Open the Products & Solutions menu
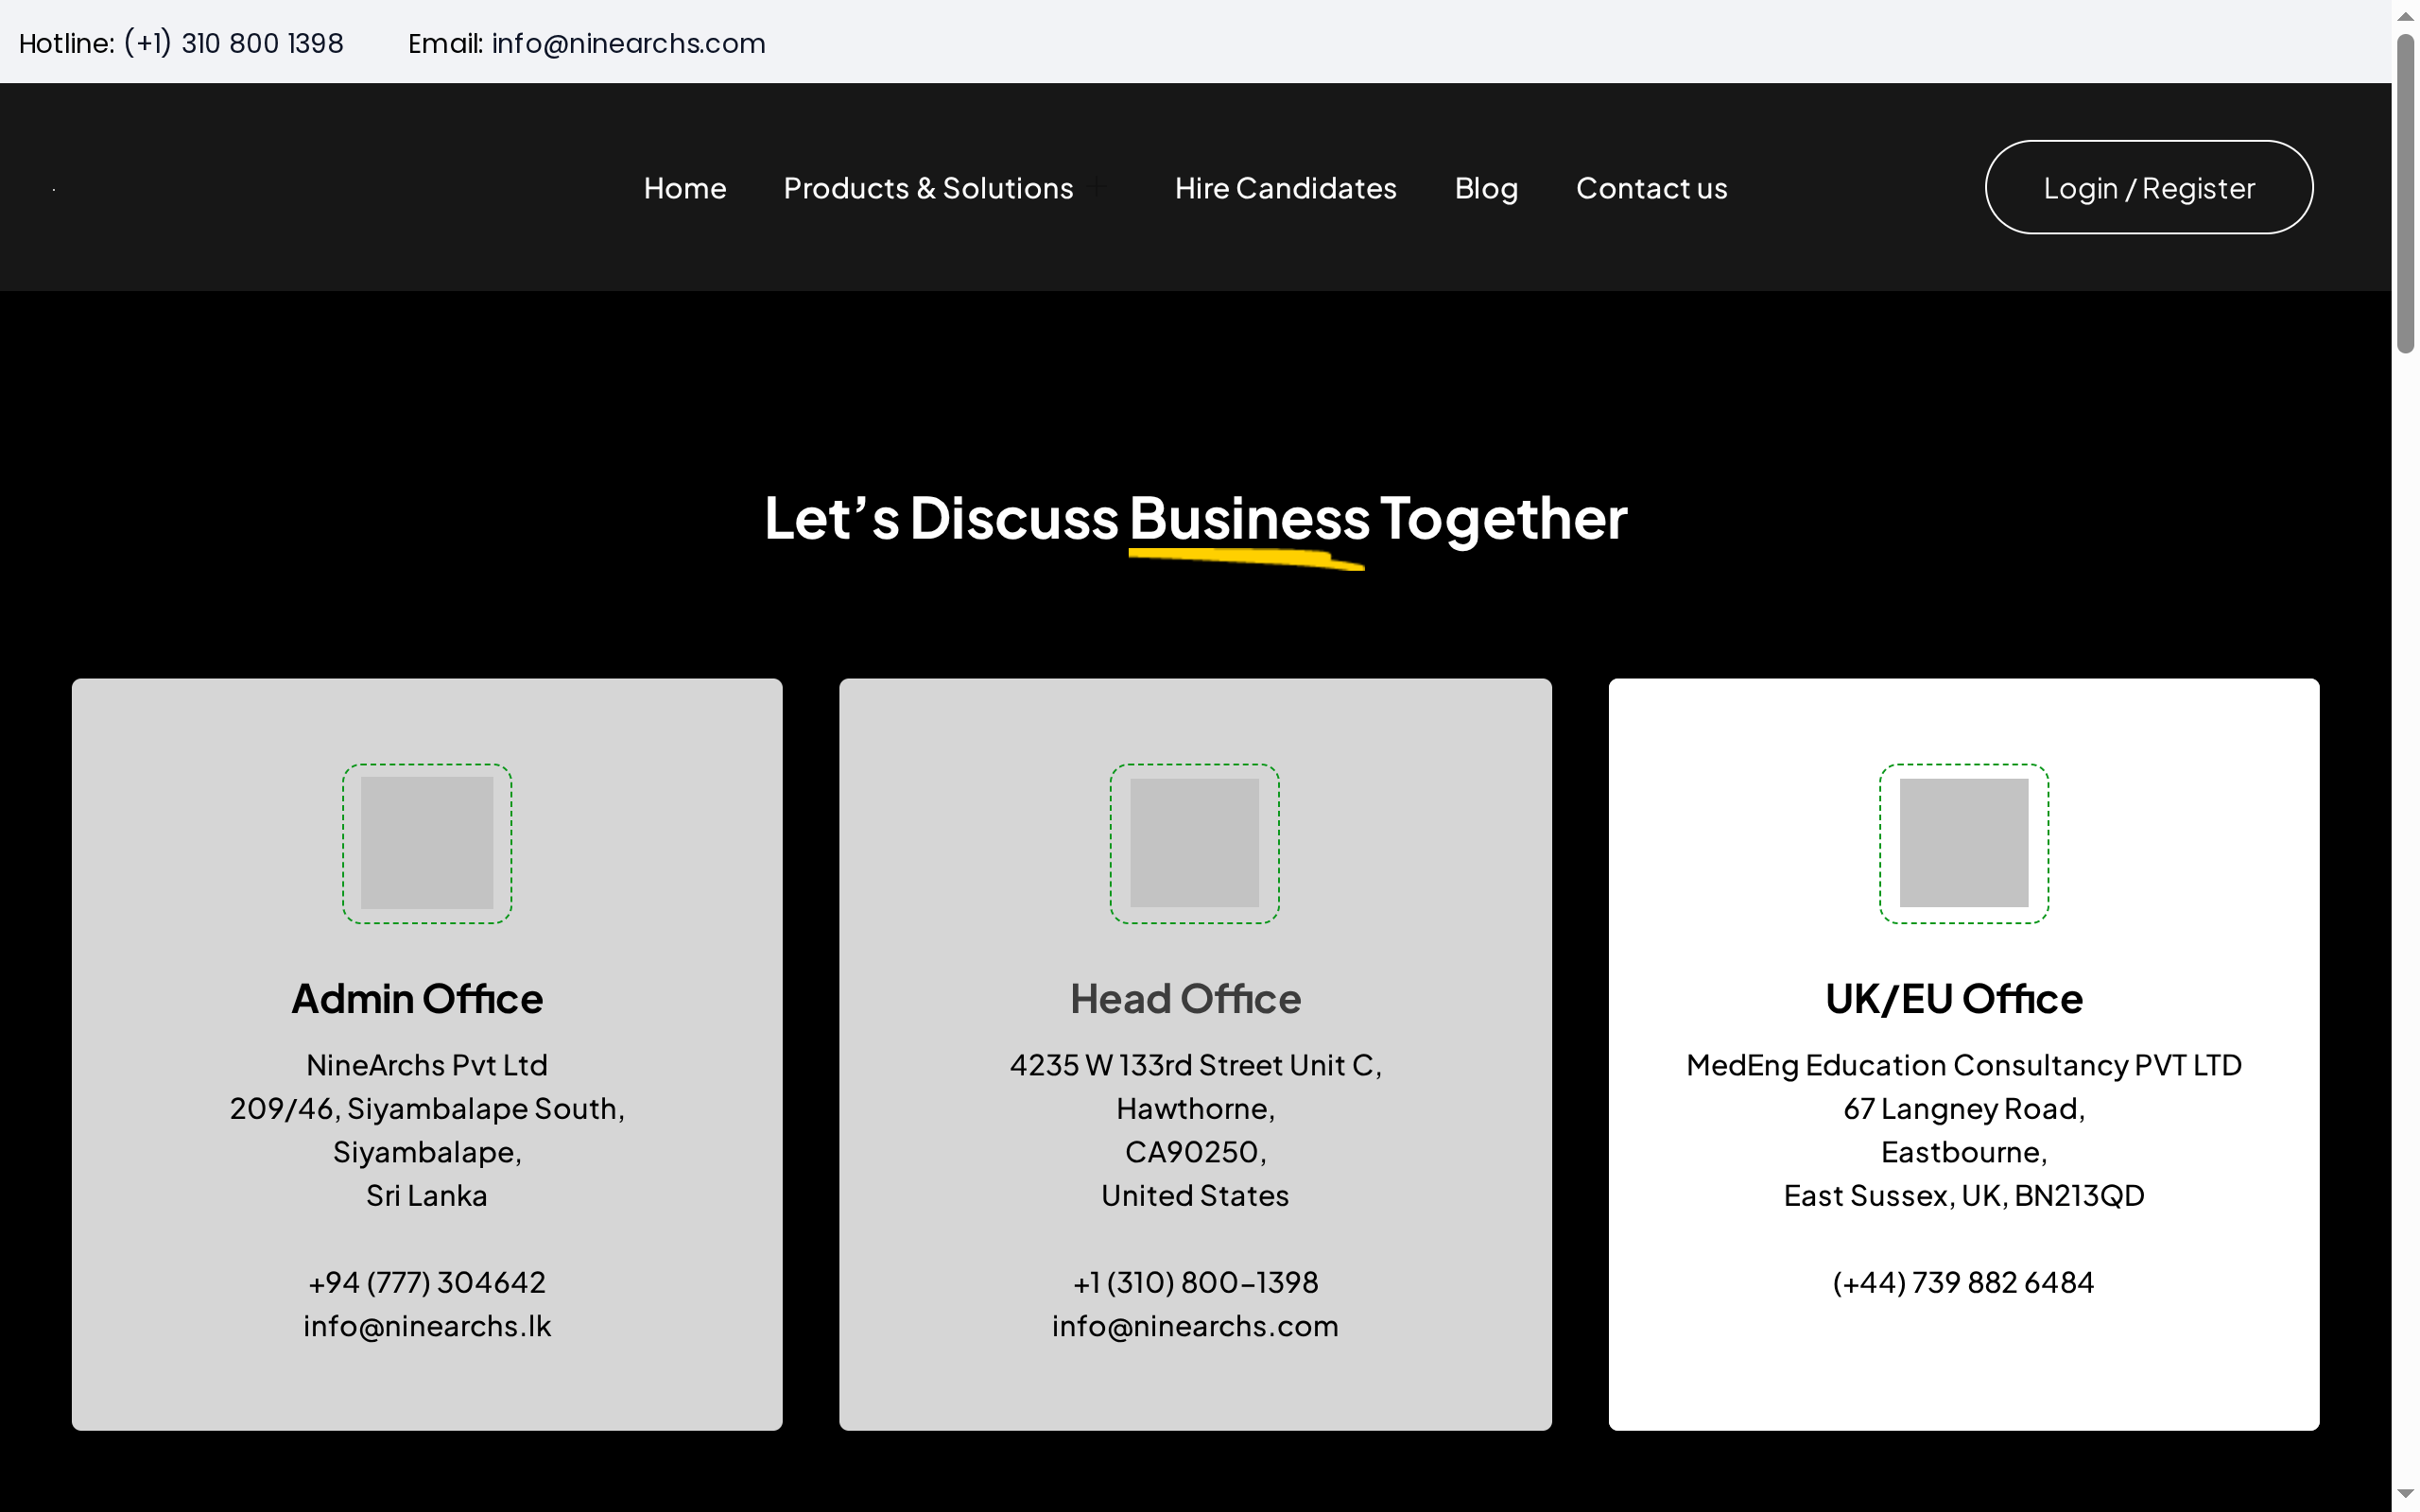This screenshot has width=2420, height=1512. [x=928, y=188]
